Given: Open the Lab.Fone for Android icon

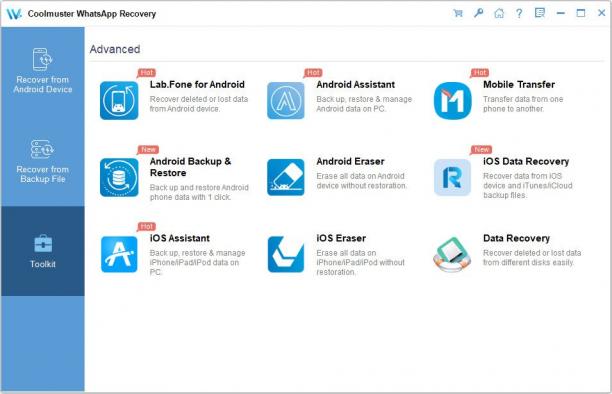Looking at the screenshot, I should click(119, 100).
